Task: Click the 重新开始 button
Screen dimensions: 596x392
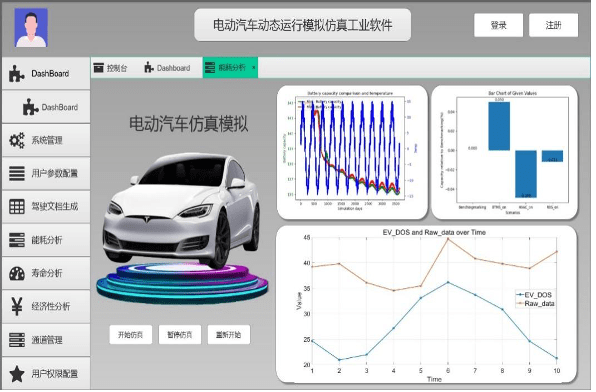Action: 228,335
